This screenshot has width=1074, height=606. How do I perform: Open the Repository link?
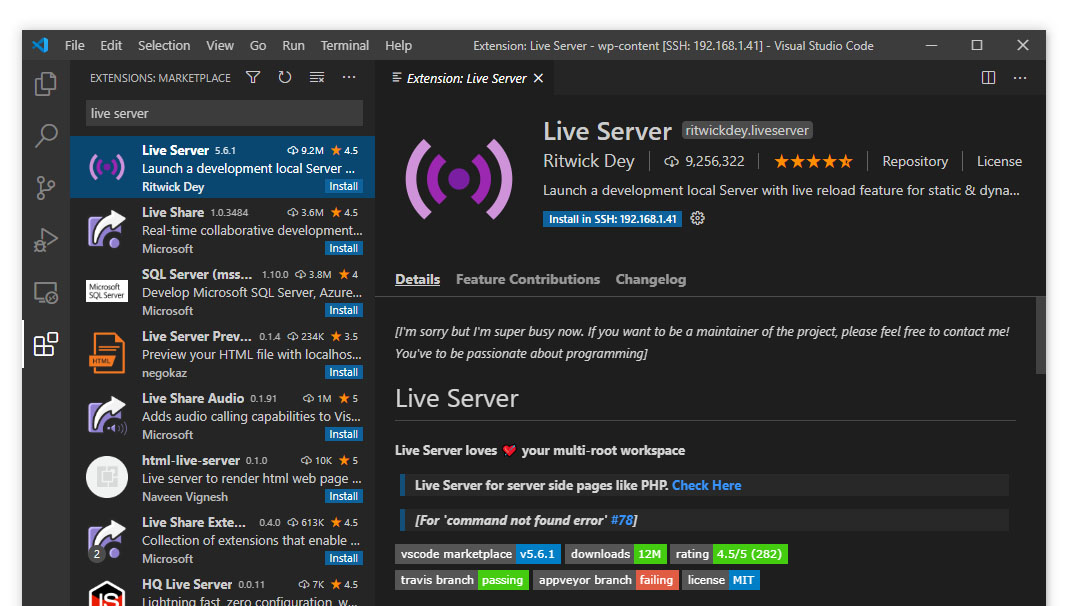915,162
